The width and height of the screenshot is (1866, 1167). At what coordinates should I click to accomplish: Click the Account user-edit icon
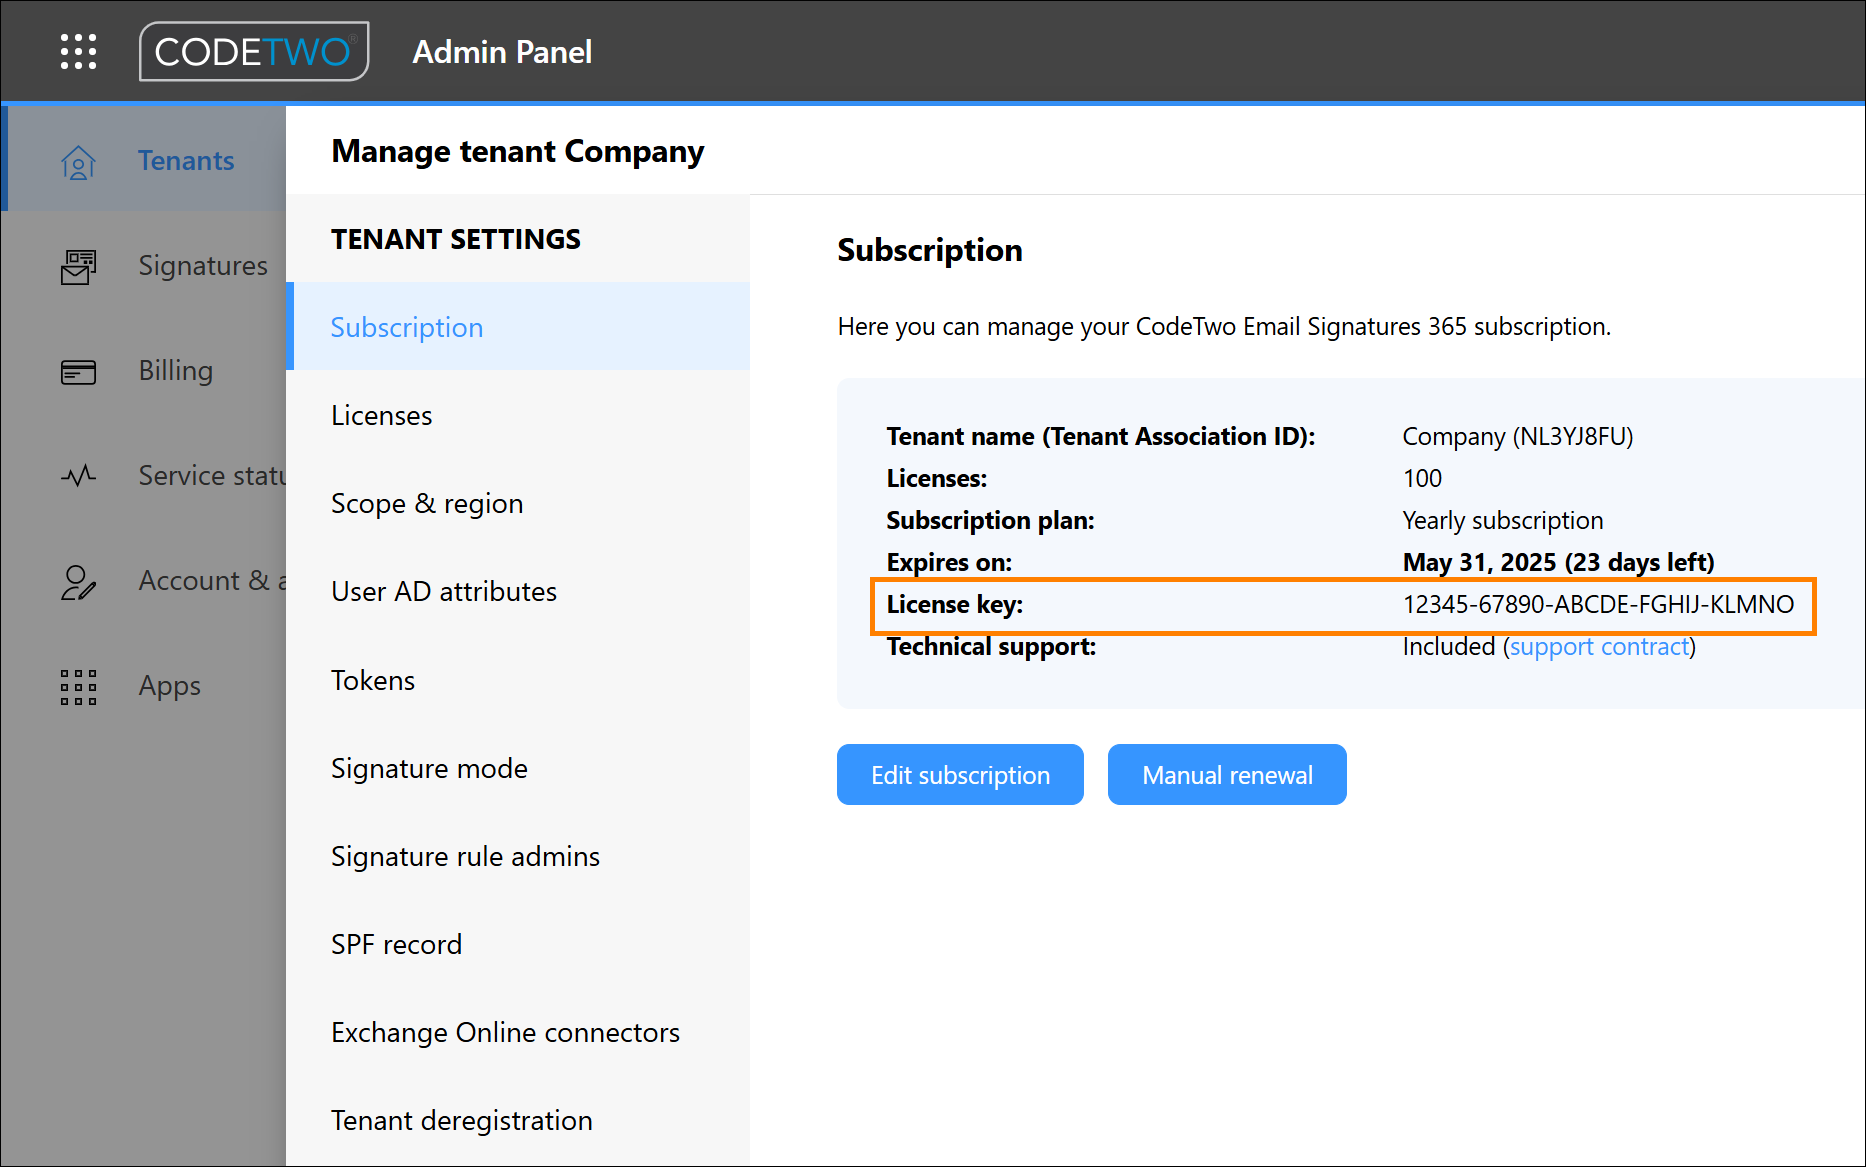coord(78,581)
